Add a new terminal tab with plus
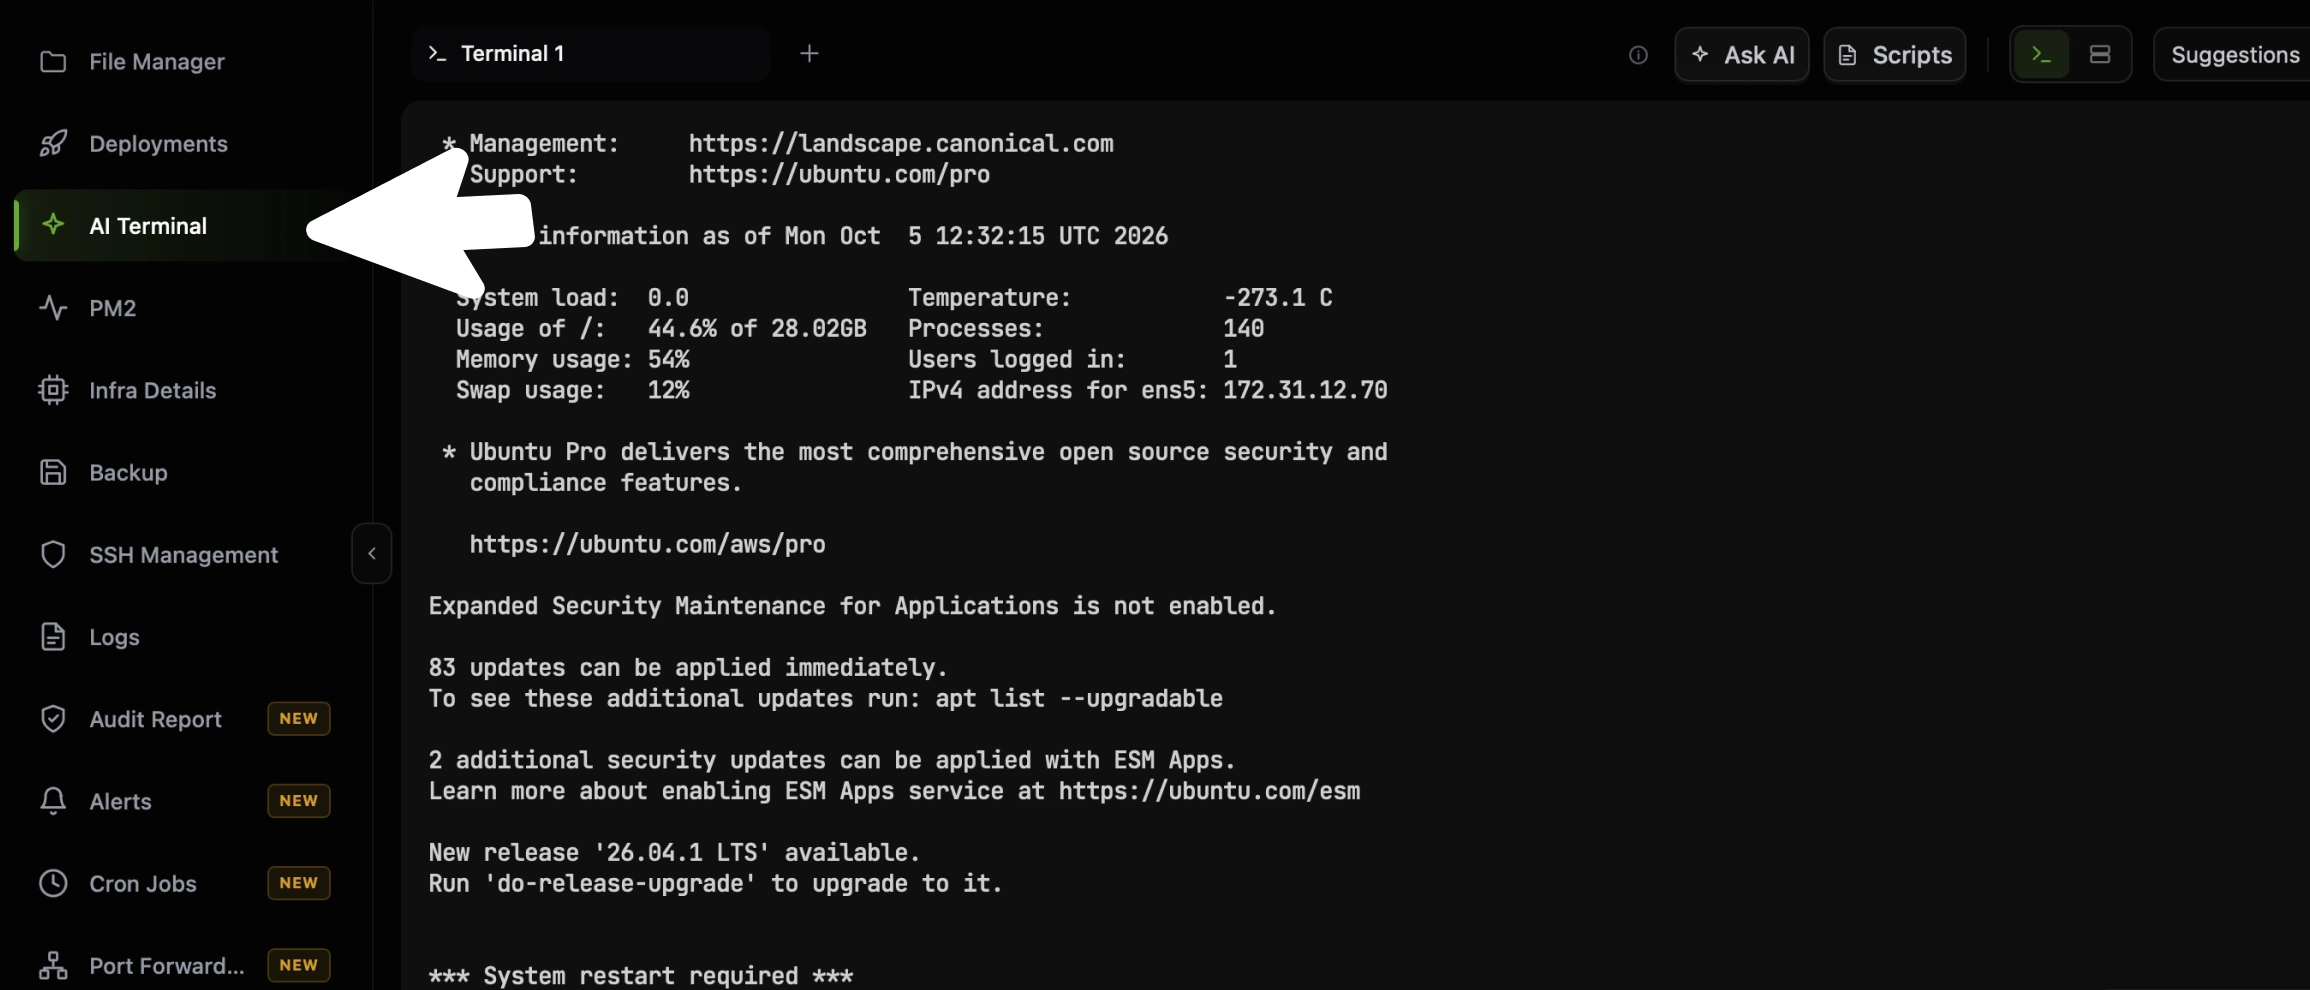 pos(810,53)
